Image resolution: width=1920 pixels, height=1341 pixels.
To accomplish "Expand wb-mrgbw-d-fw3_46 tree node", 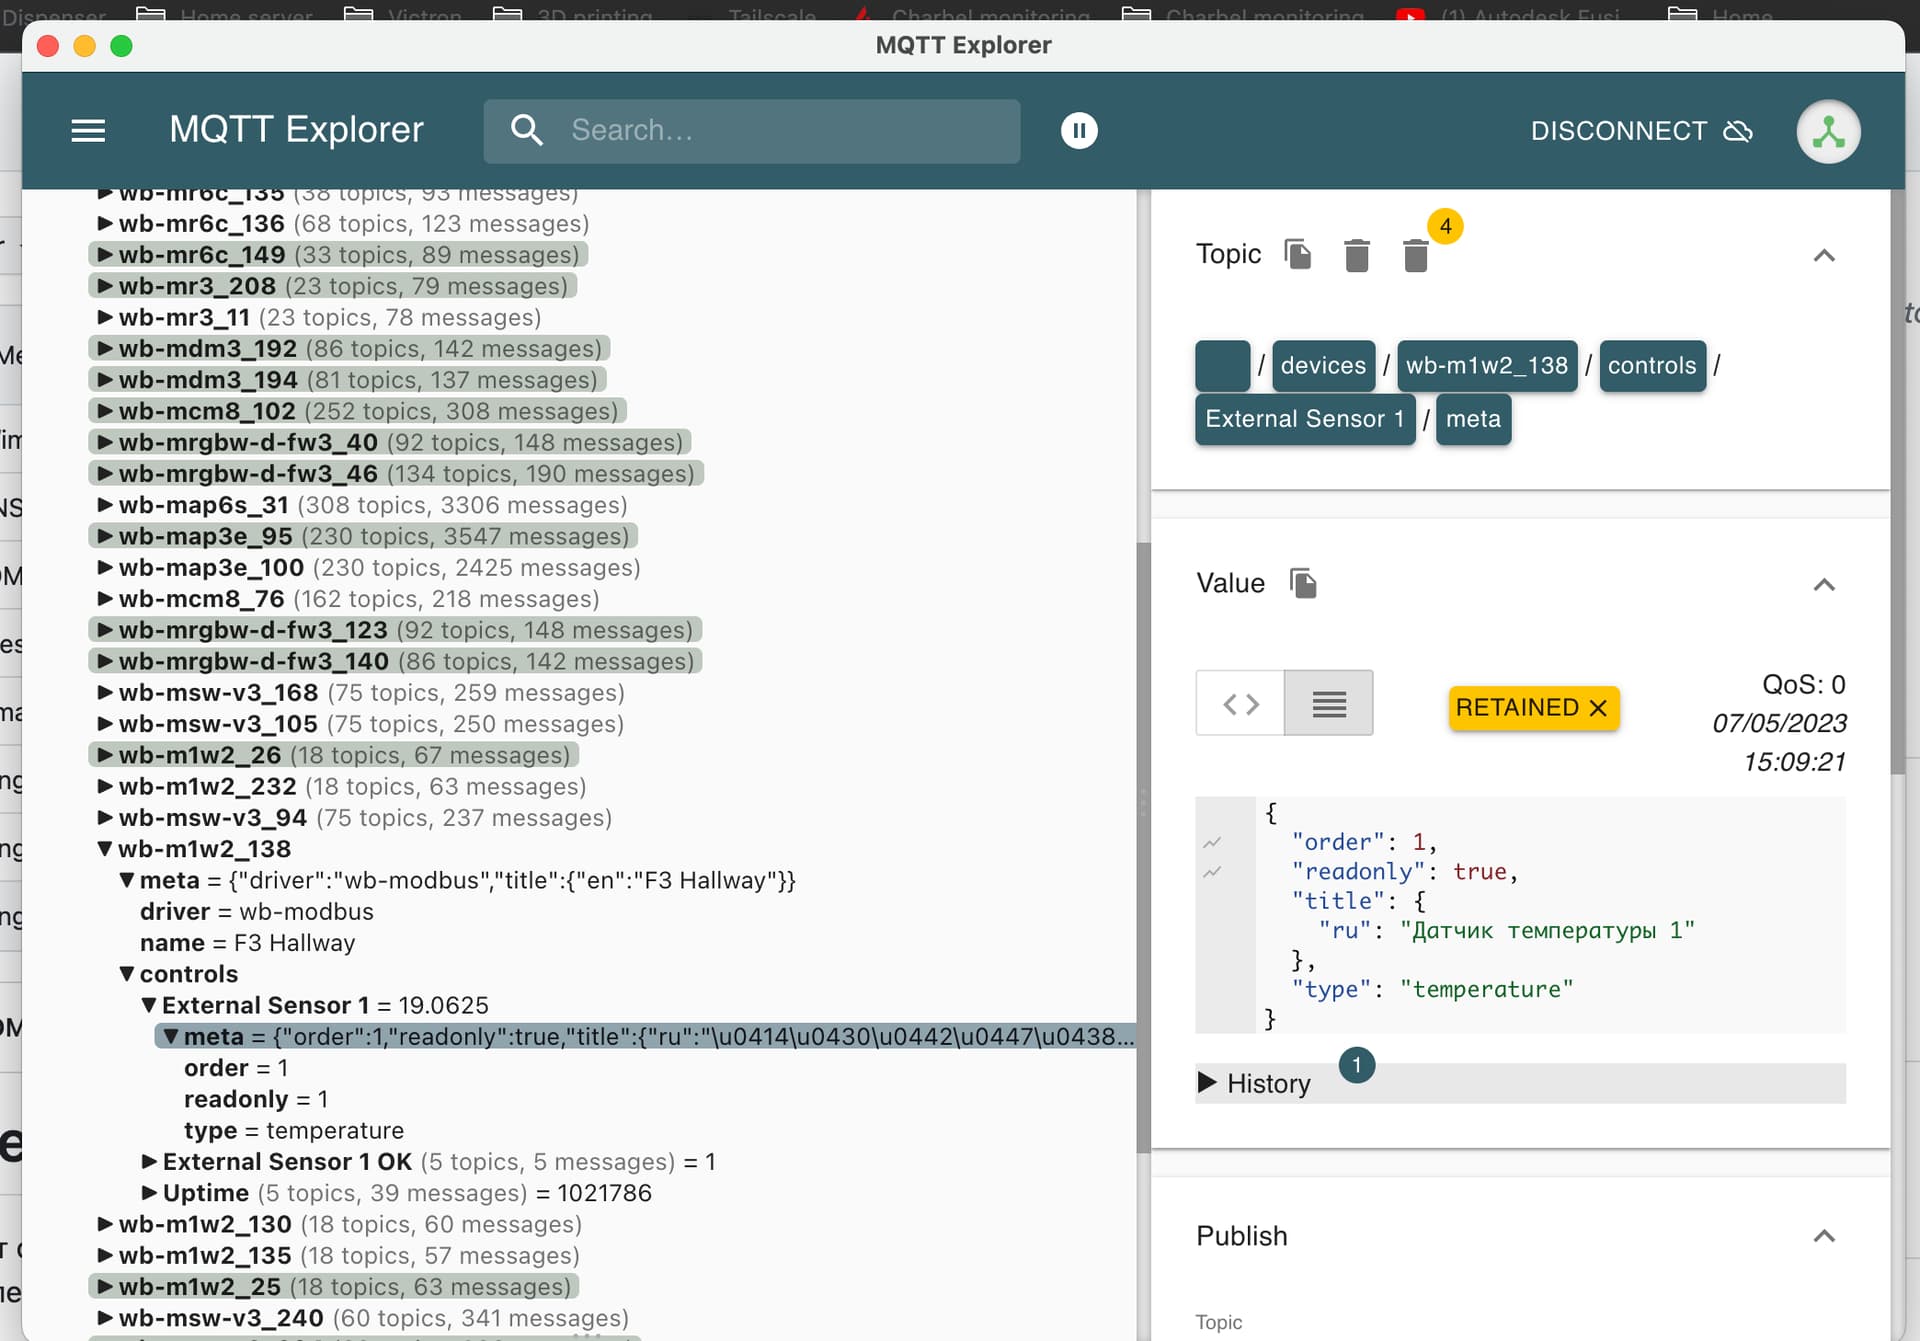I will (104, 473).
